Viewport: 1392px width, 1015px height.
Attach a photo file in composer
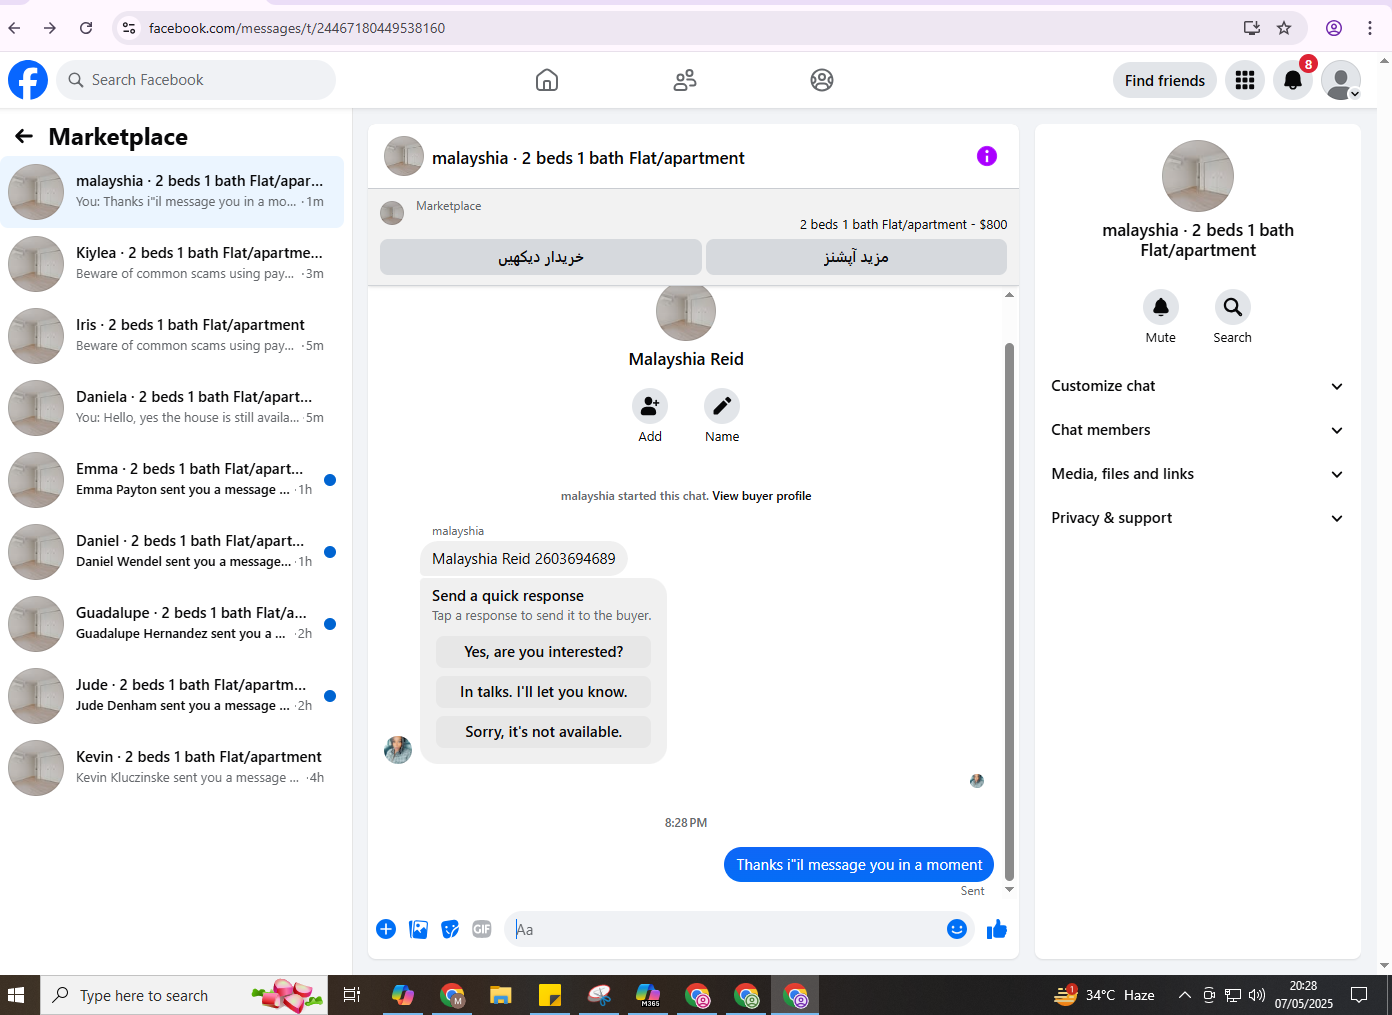[x=418, y=929]
